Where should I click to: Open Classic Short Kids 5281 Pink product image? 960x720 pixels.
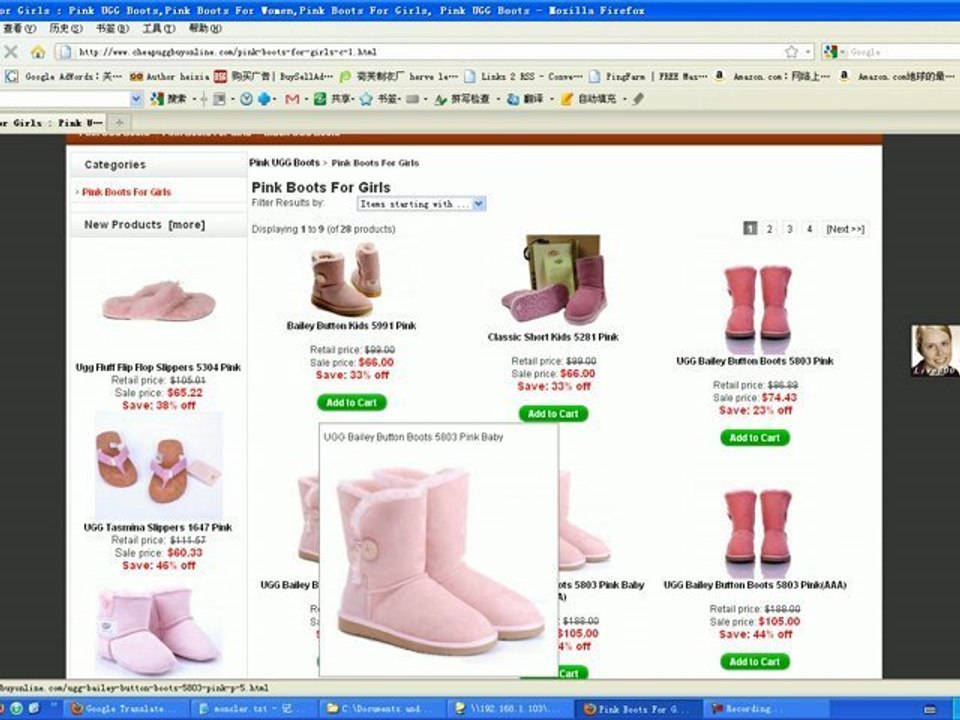[x=554, y=280]
